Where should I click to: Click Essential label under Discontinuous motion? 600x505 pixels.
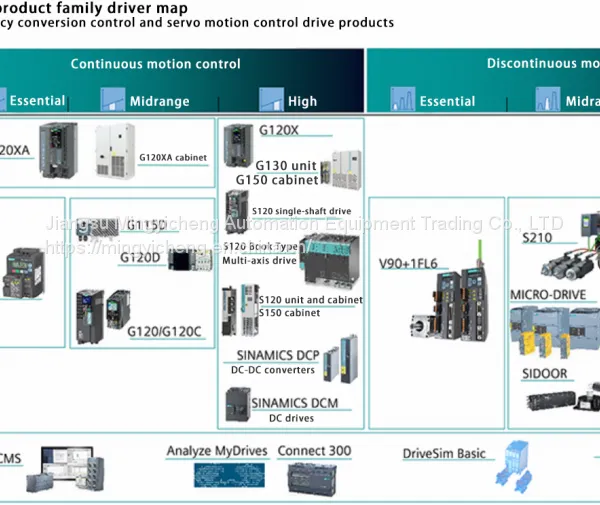(x=447, y=101)
